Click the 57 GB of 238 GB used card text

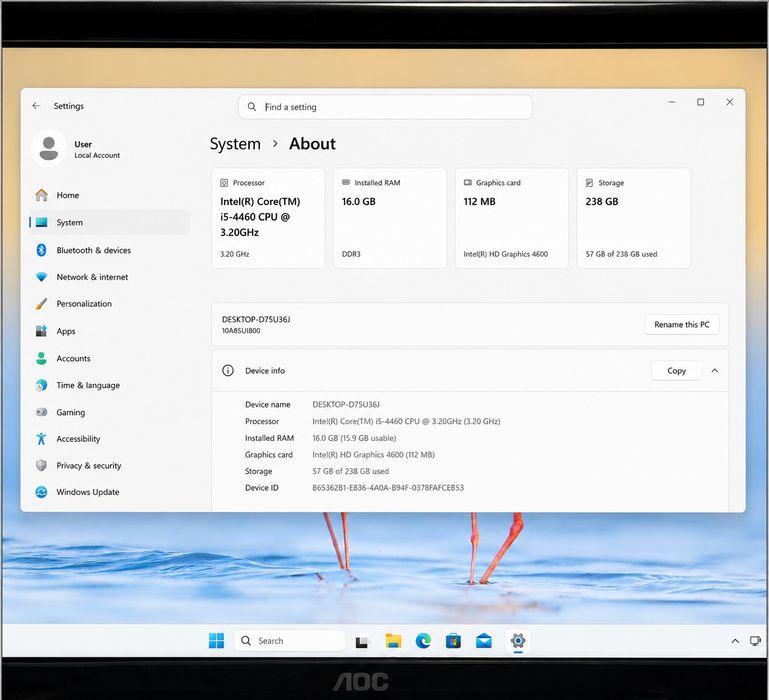tap(621, 254)
